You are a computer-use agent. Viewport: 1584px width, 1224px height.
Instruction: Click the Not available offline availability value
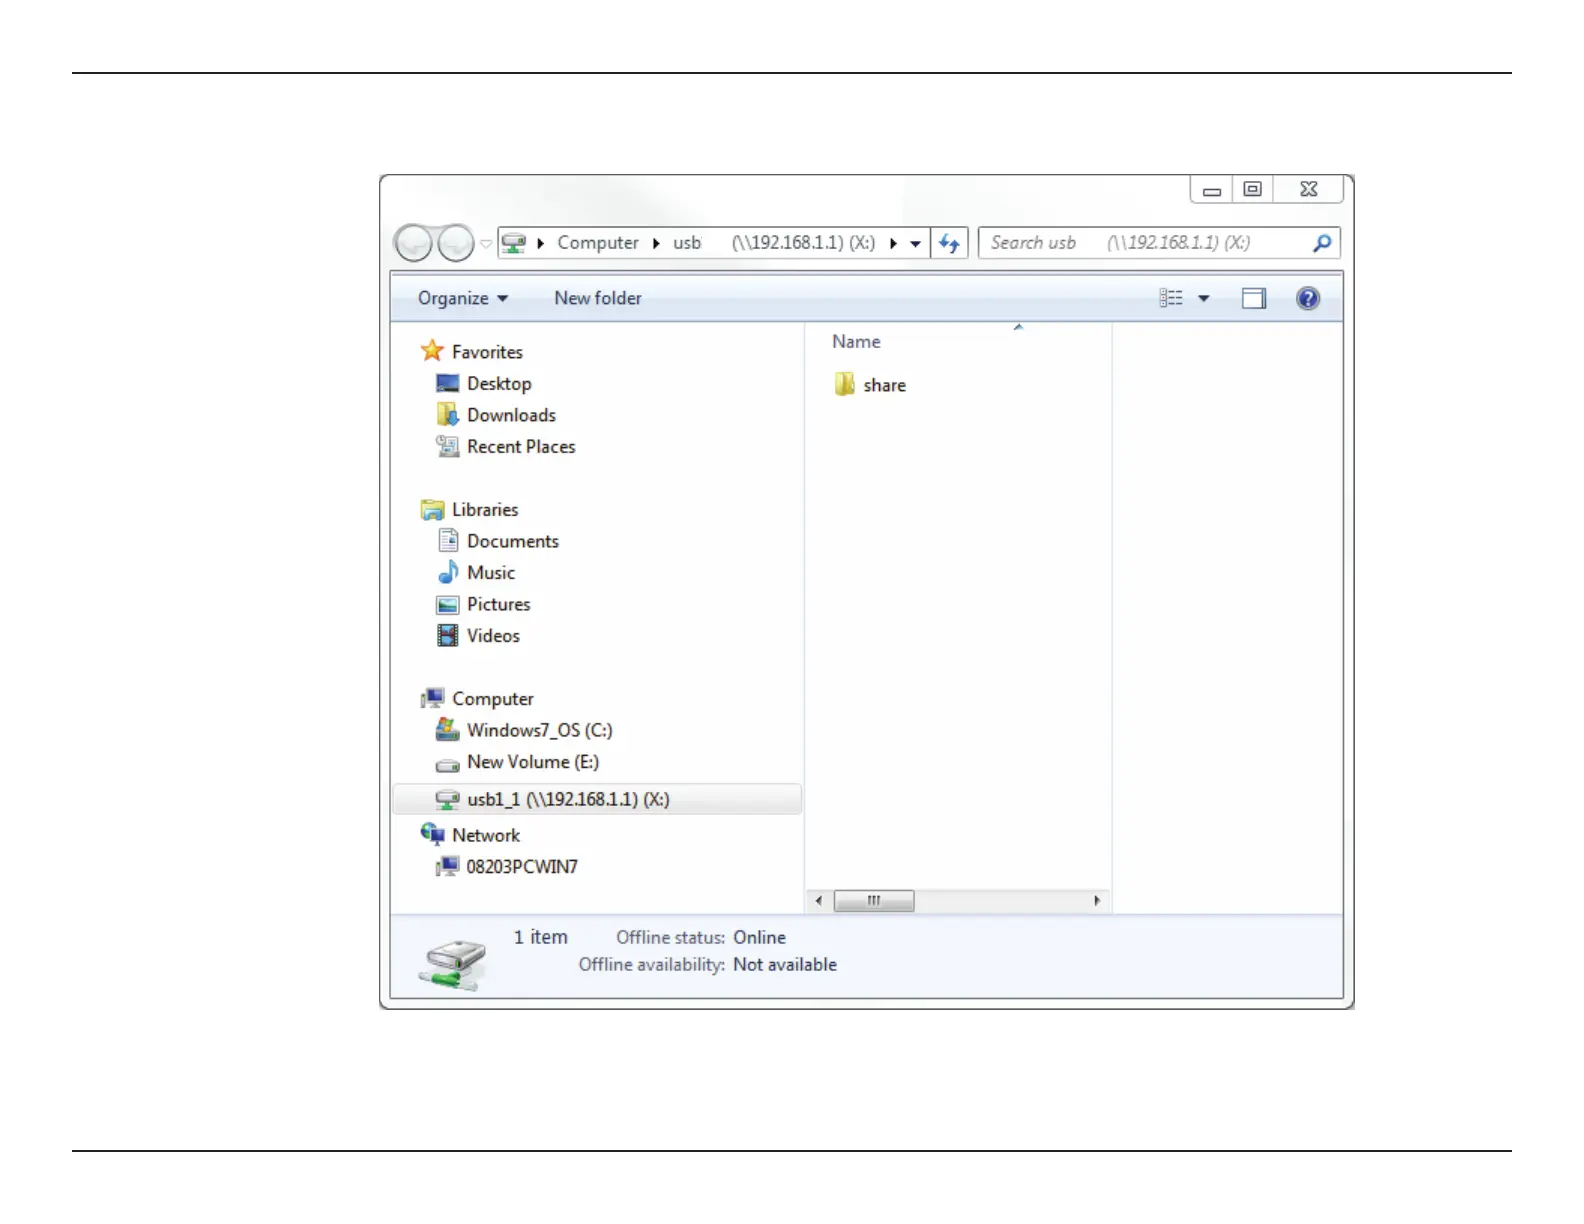(x=785, y=965)
